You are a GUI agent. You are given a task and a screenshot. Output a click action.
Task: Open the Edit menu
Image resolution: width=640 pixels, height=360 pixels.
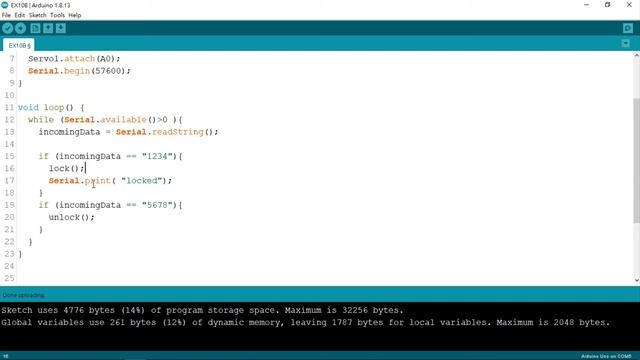(x=20, y=15)
